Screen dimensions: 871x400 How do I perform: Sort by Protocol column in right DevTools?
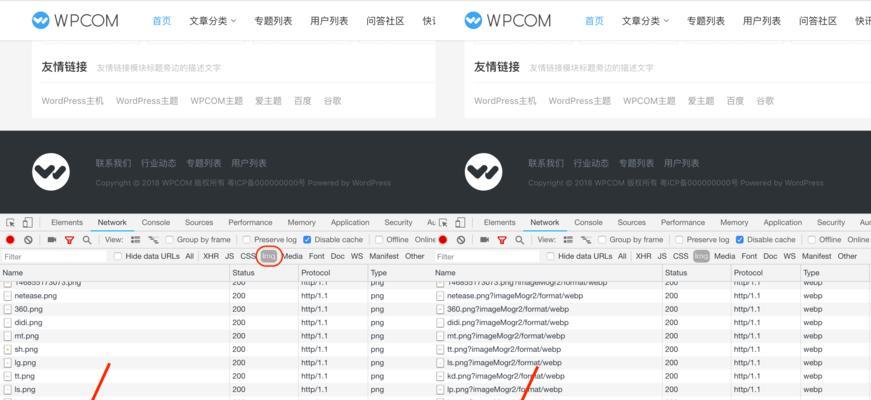(765, 273)
